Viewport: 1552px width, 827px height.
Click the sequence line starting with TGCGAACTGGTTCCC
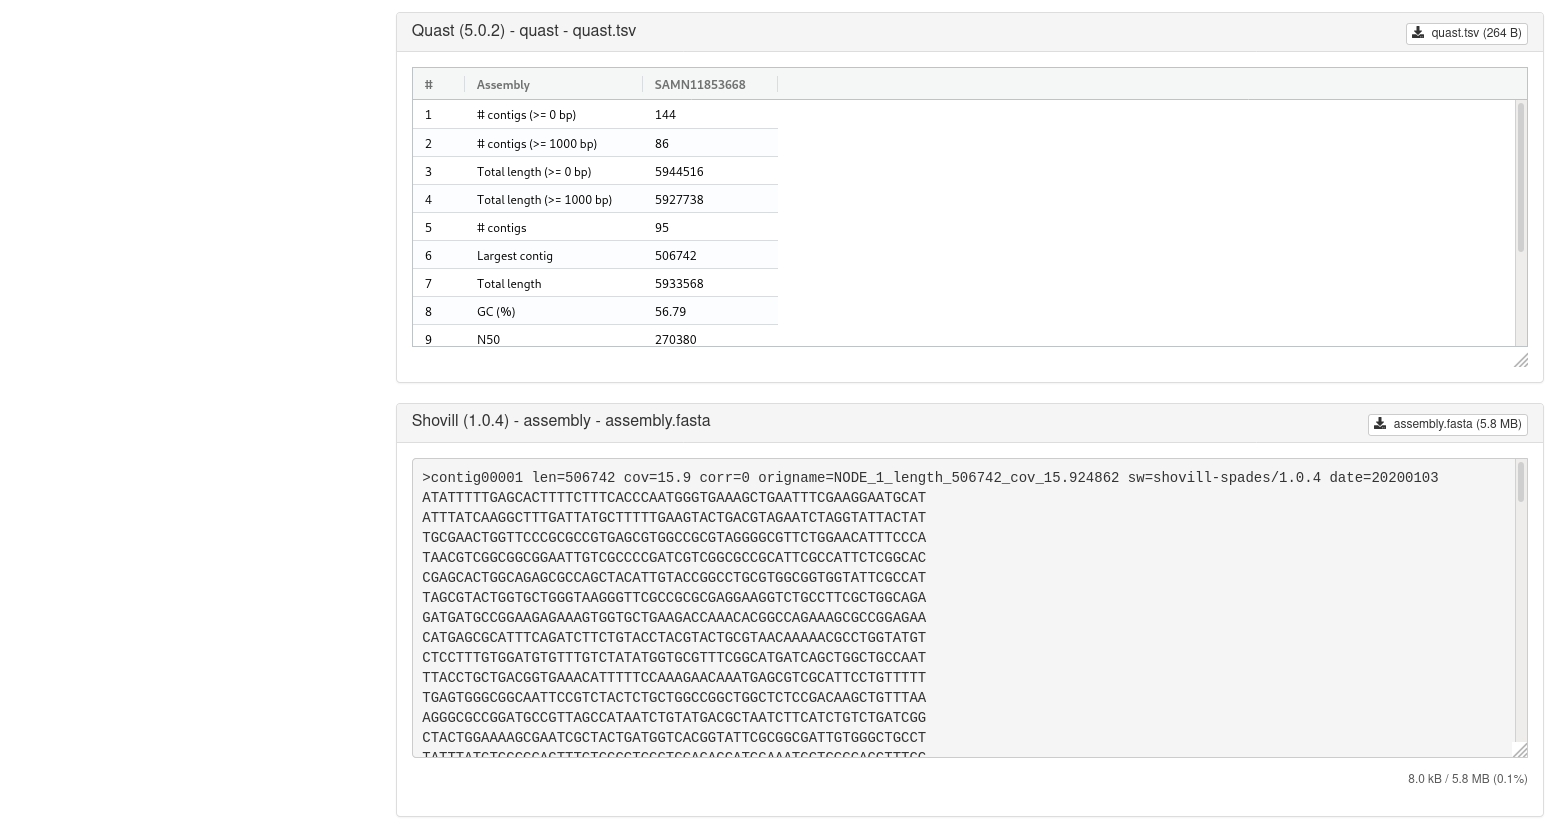[x=674, y=538]
